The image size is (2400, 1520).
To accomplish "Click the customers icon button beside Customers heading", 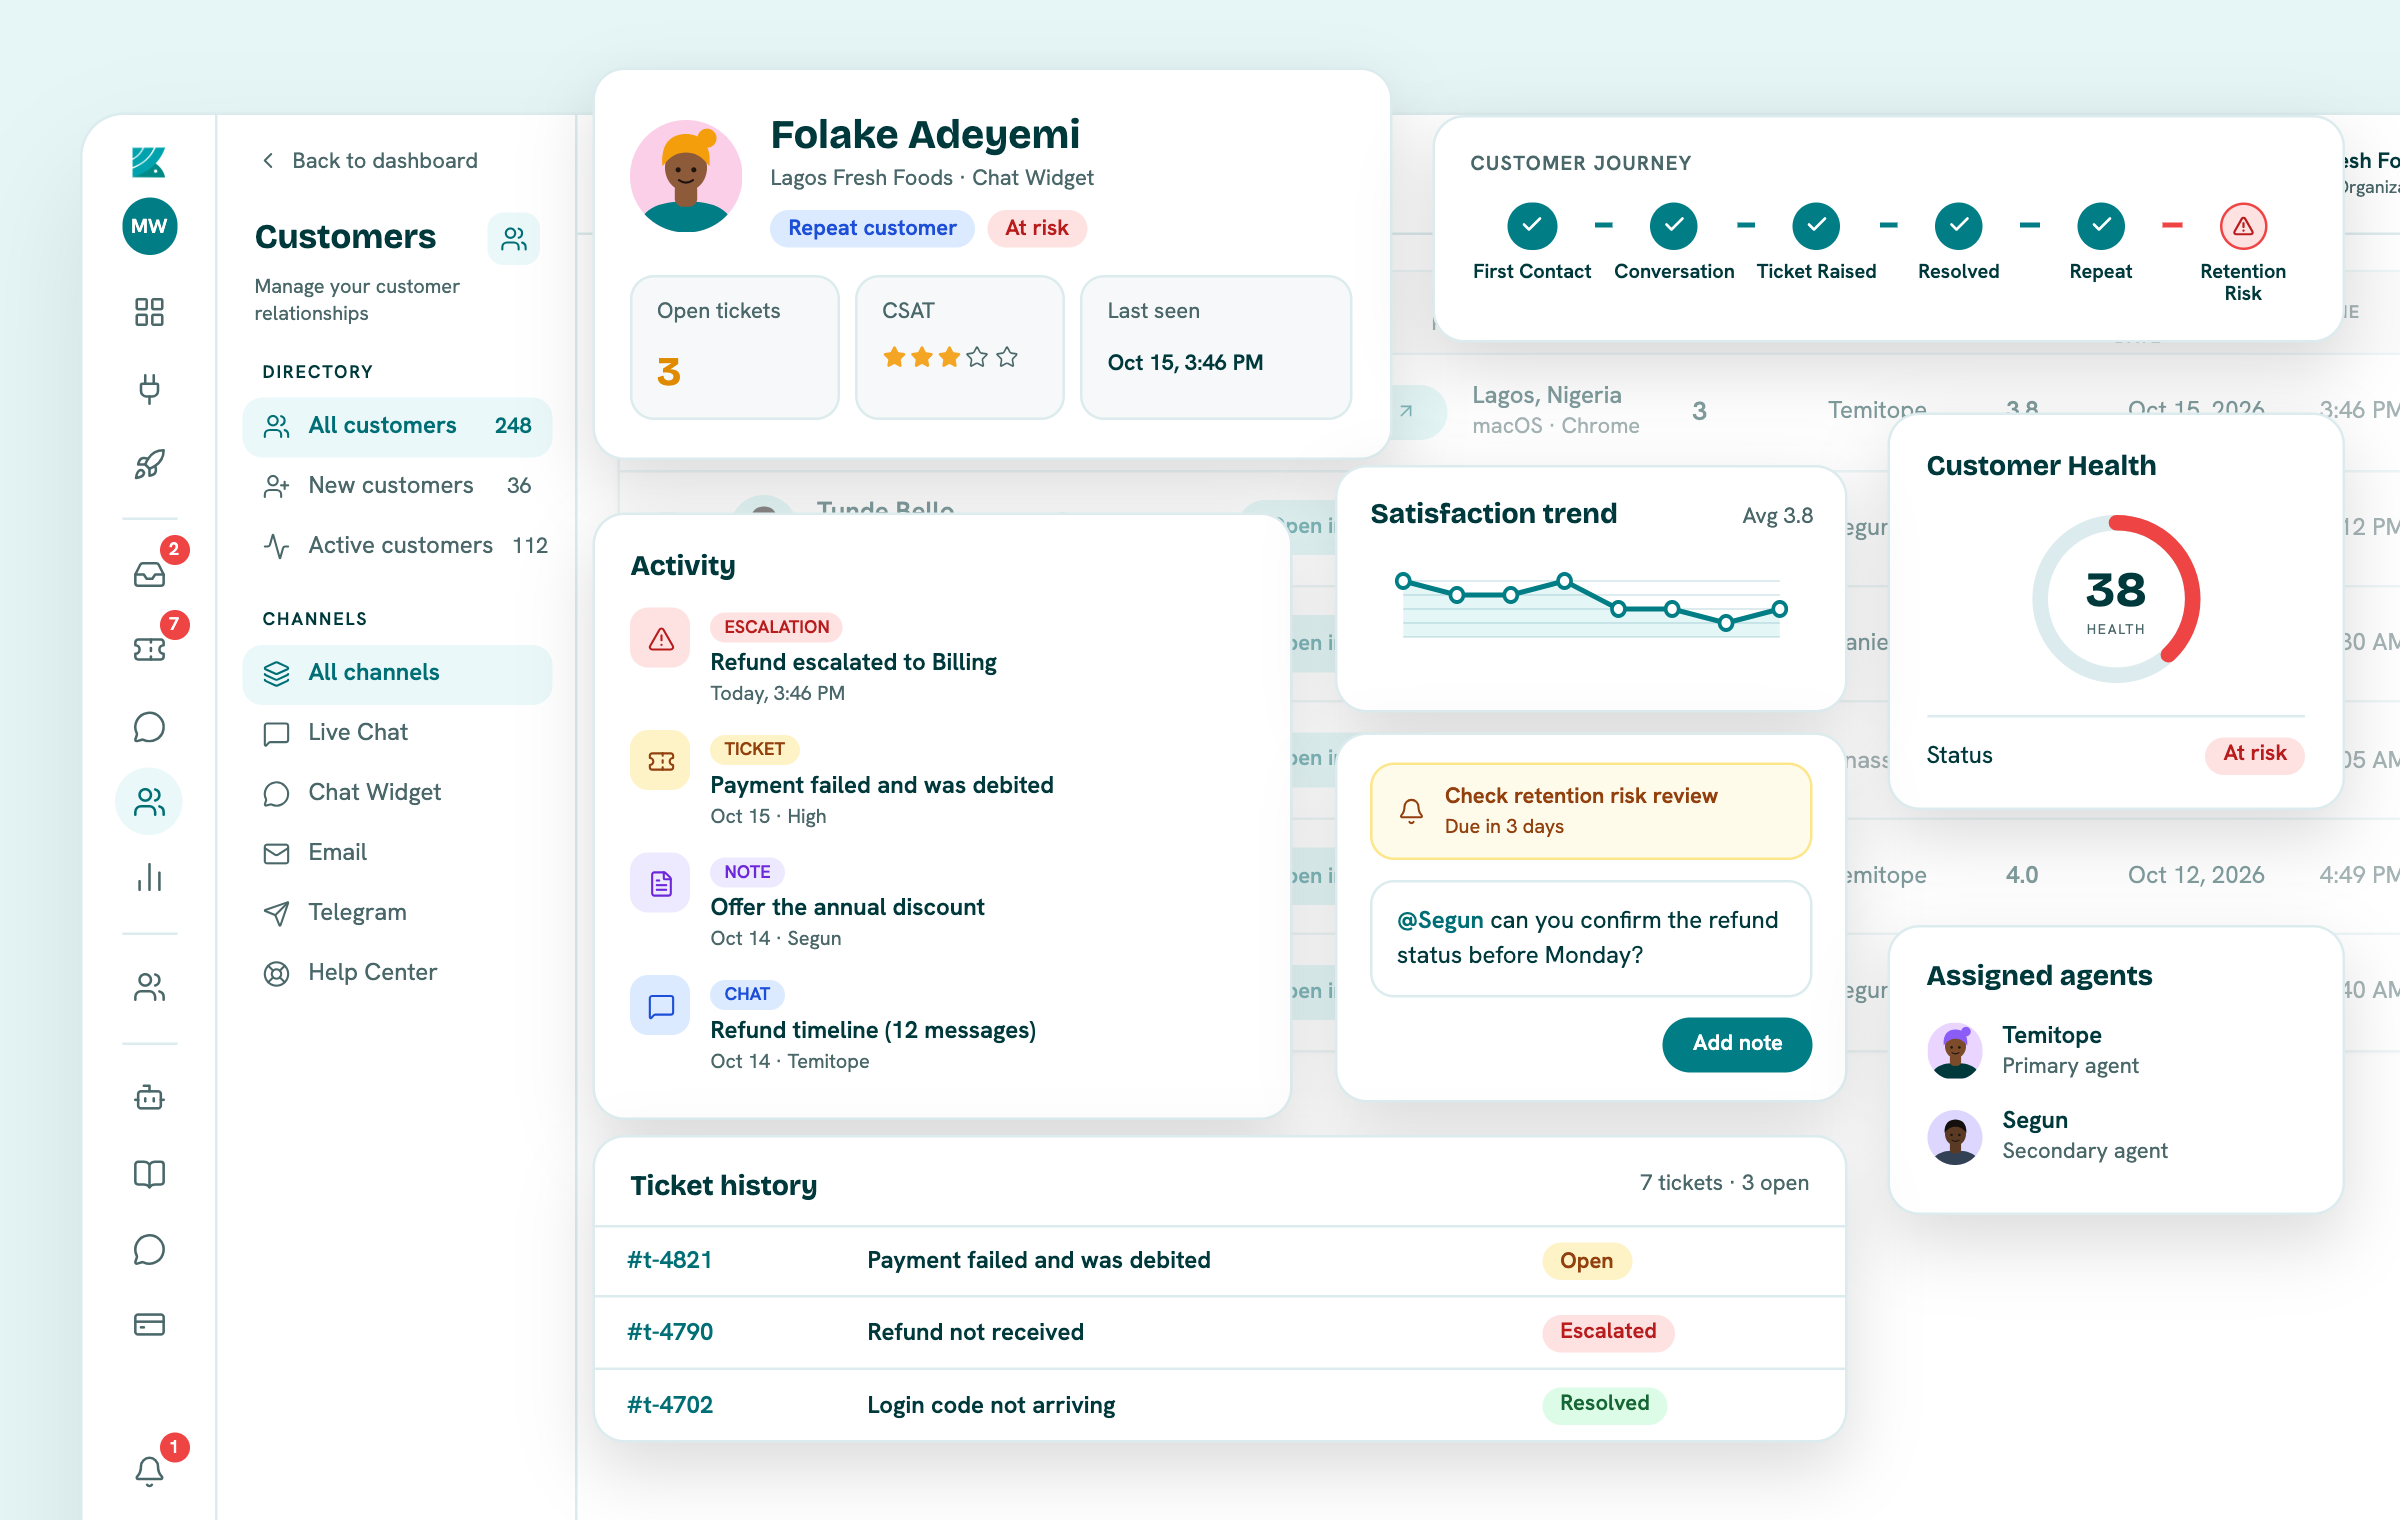I will coord(514,239).
